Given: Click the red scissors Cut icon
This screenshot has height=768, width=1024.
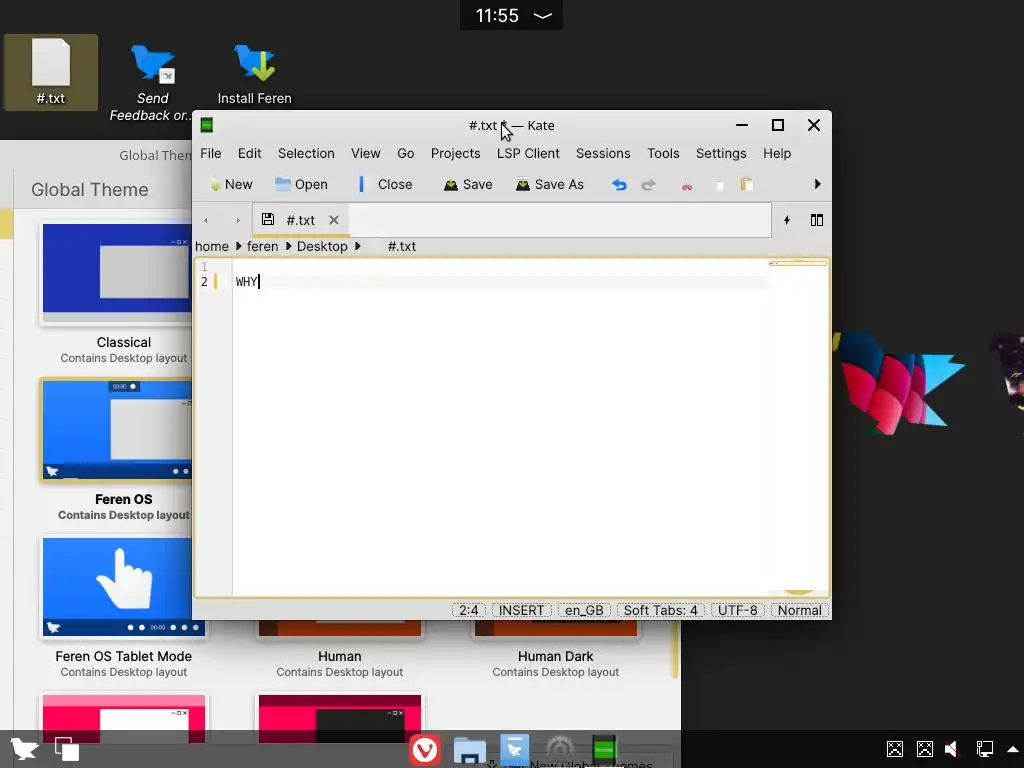Looking at the screenshot, I should tap(686, 186).
